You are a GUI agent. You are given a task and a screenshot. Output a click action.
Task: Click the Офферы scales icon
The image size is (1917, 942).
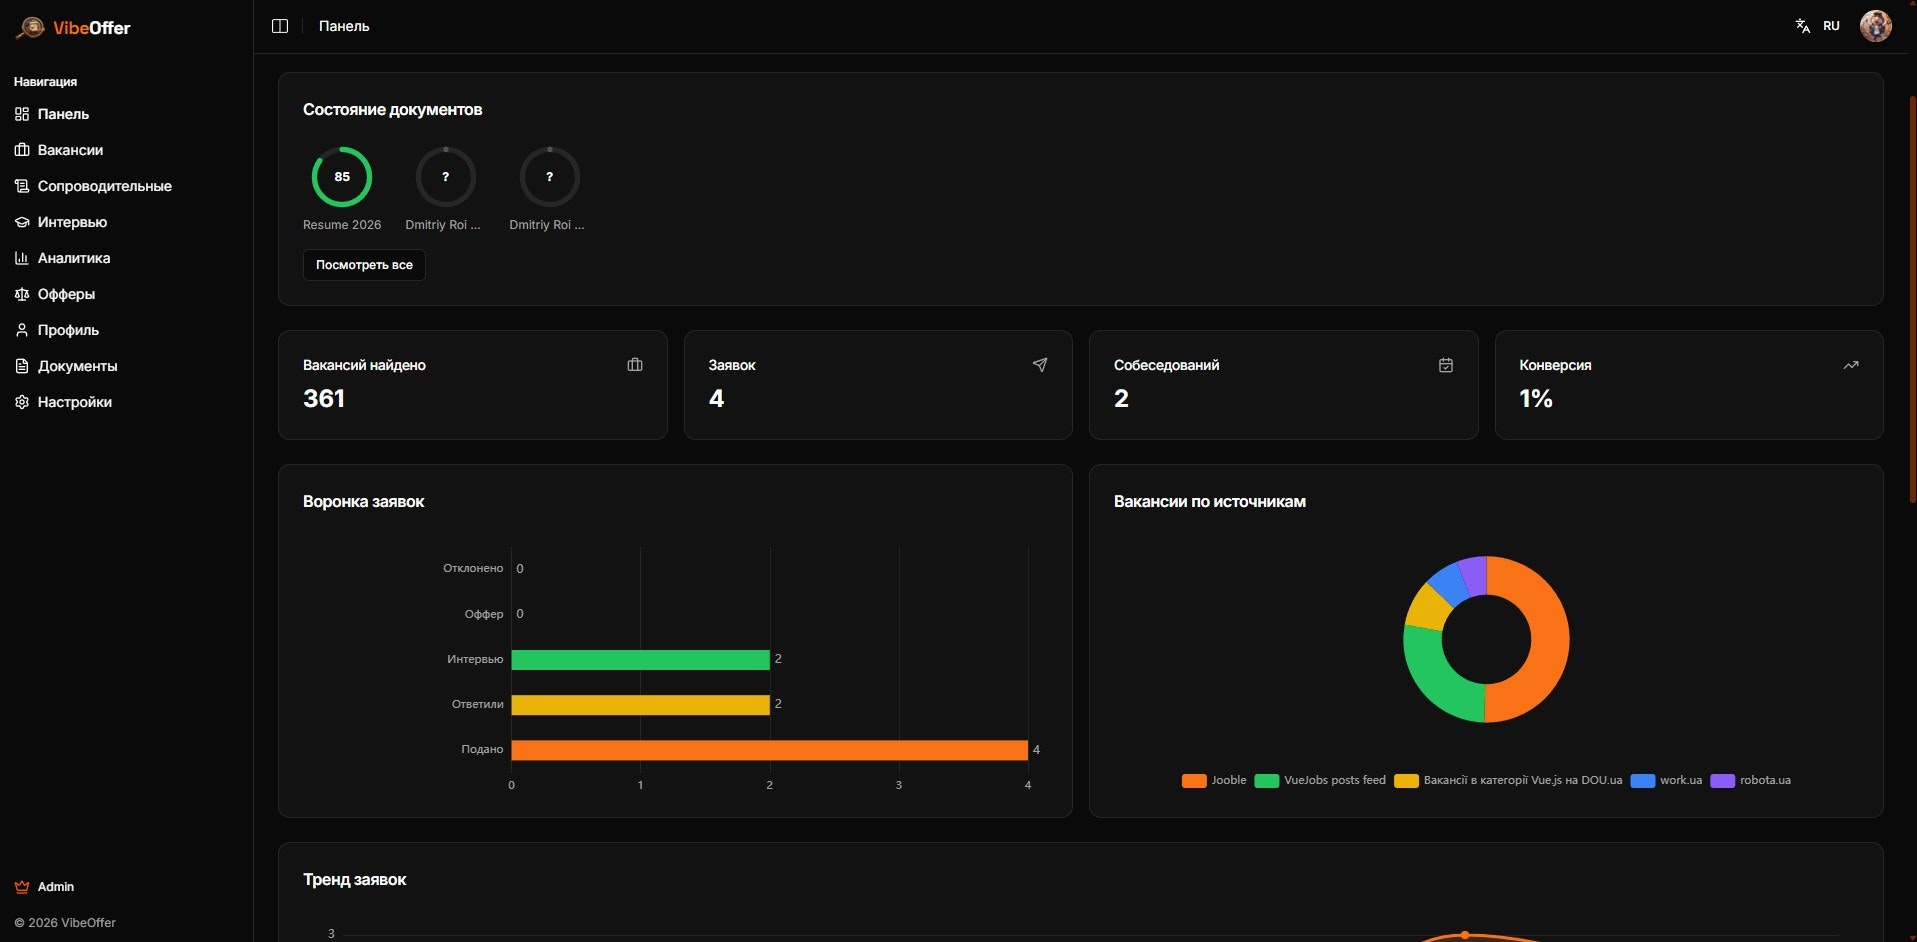22,294
